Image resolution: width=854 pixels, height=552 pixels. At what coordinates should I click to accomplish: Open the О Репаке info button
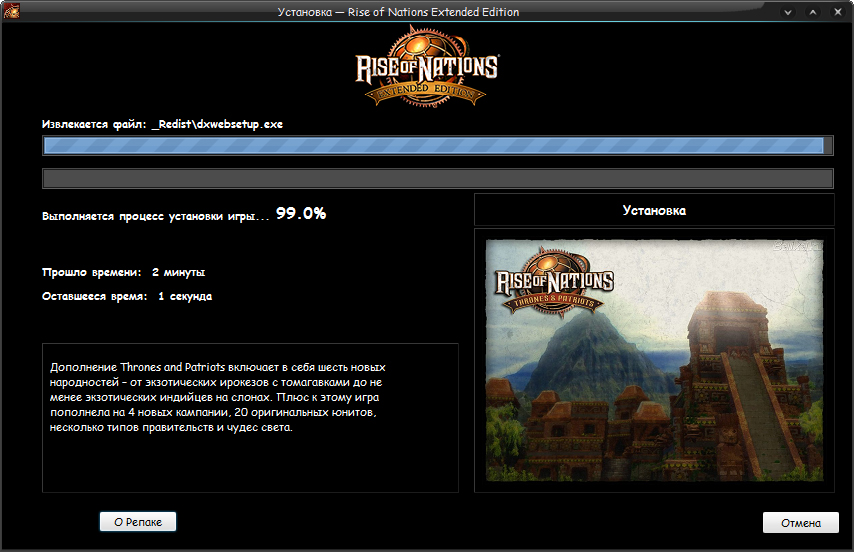(137, 522)
